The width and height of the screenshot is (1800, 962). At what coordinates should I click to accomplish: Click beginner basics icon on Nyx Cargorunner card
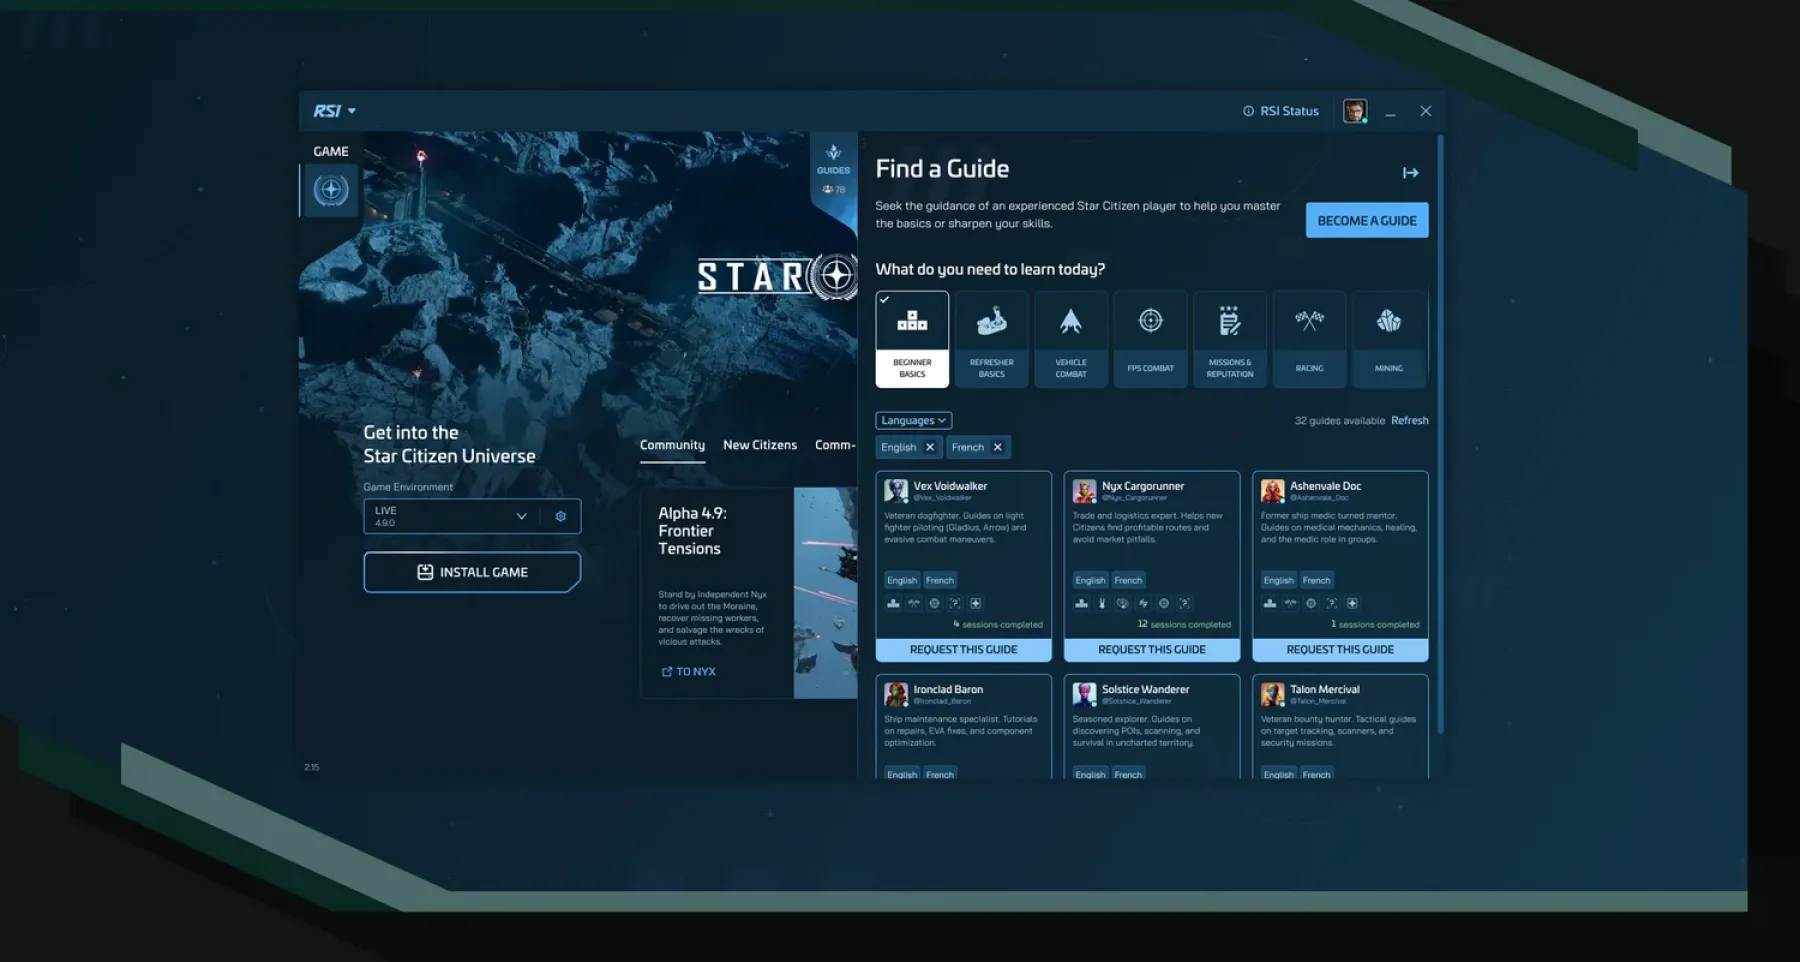1081,603
